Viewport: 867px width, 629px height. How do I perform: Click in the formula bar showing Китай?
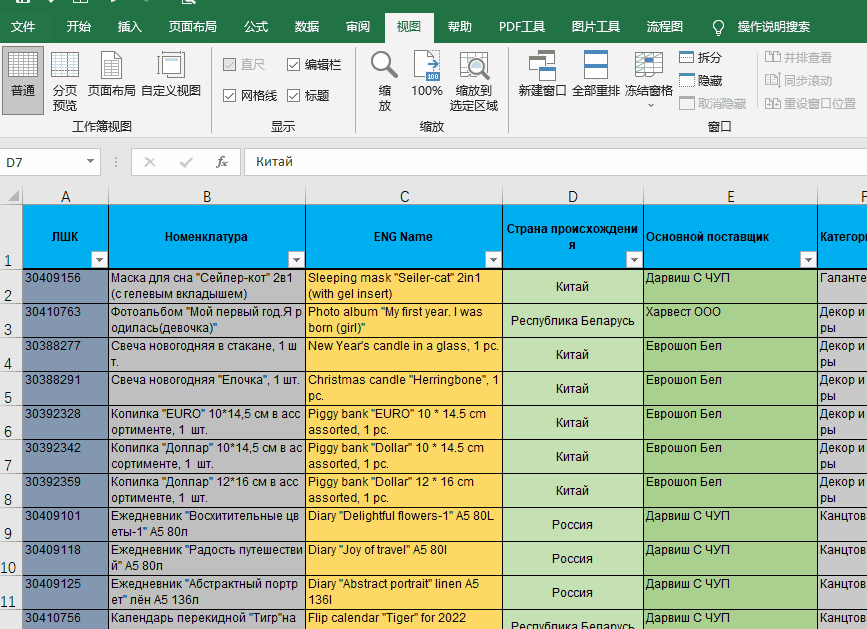[x=550, y=161]
